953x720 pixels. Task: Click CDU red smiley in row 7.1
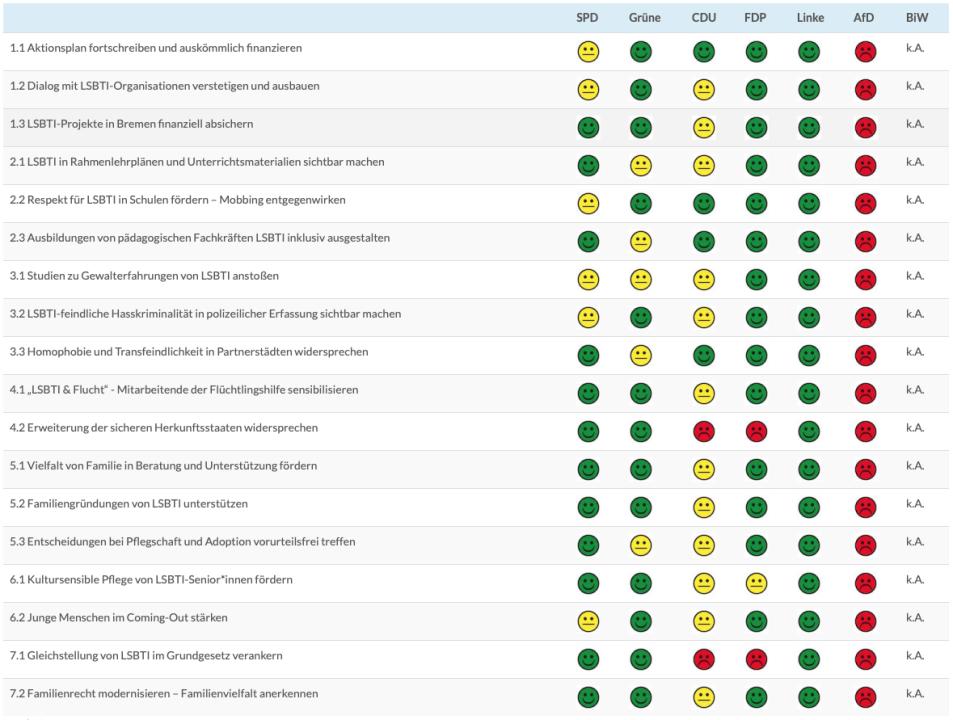[x=703, y=659]
